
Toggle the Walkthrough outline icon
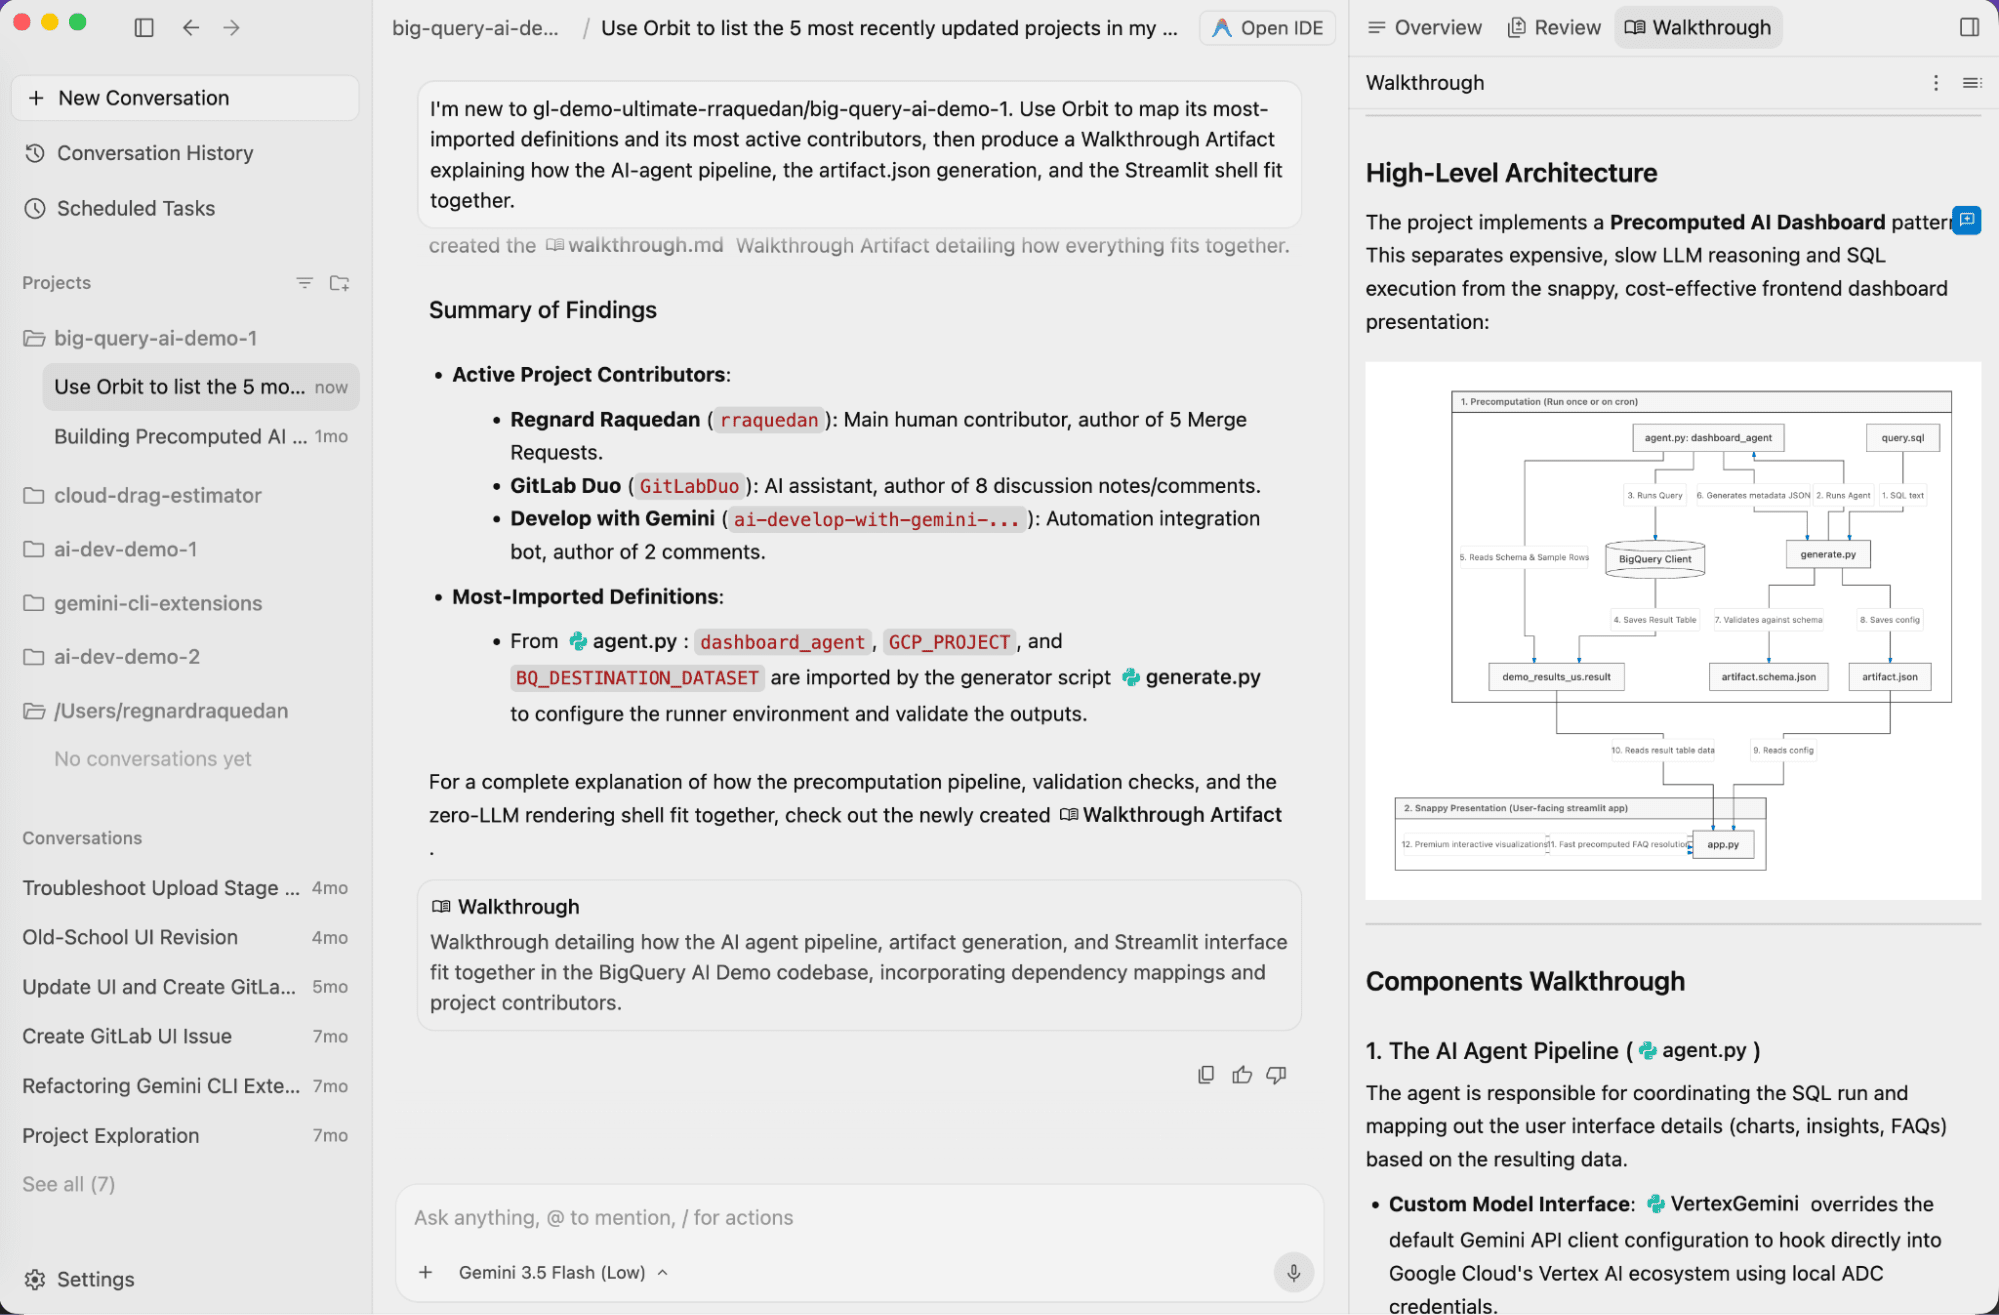pyautogui.click(x=1972, y=83)
